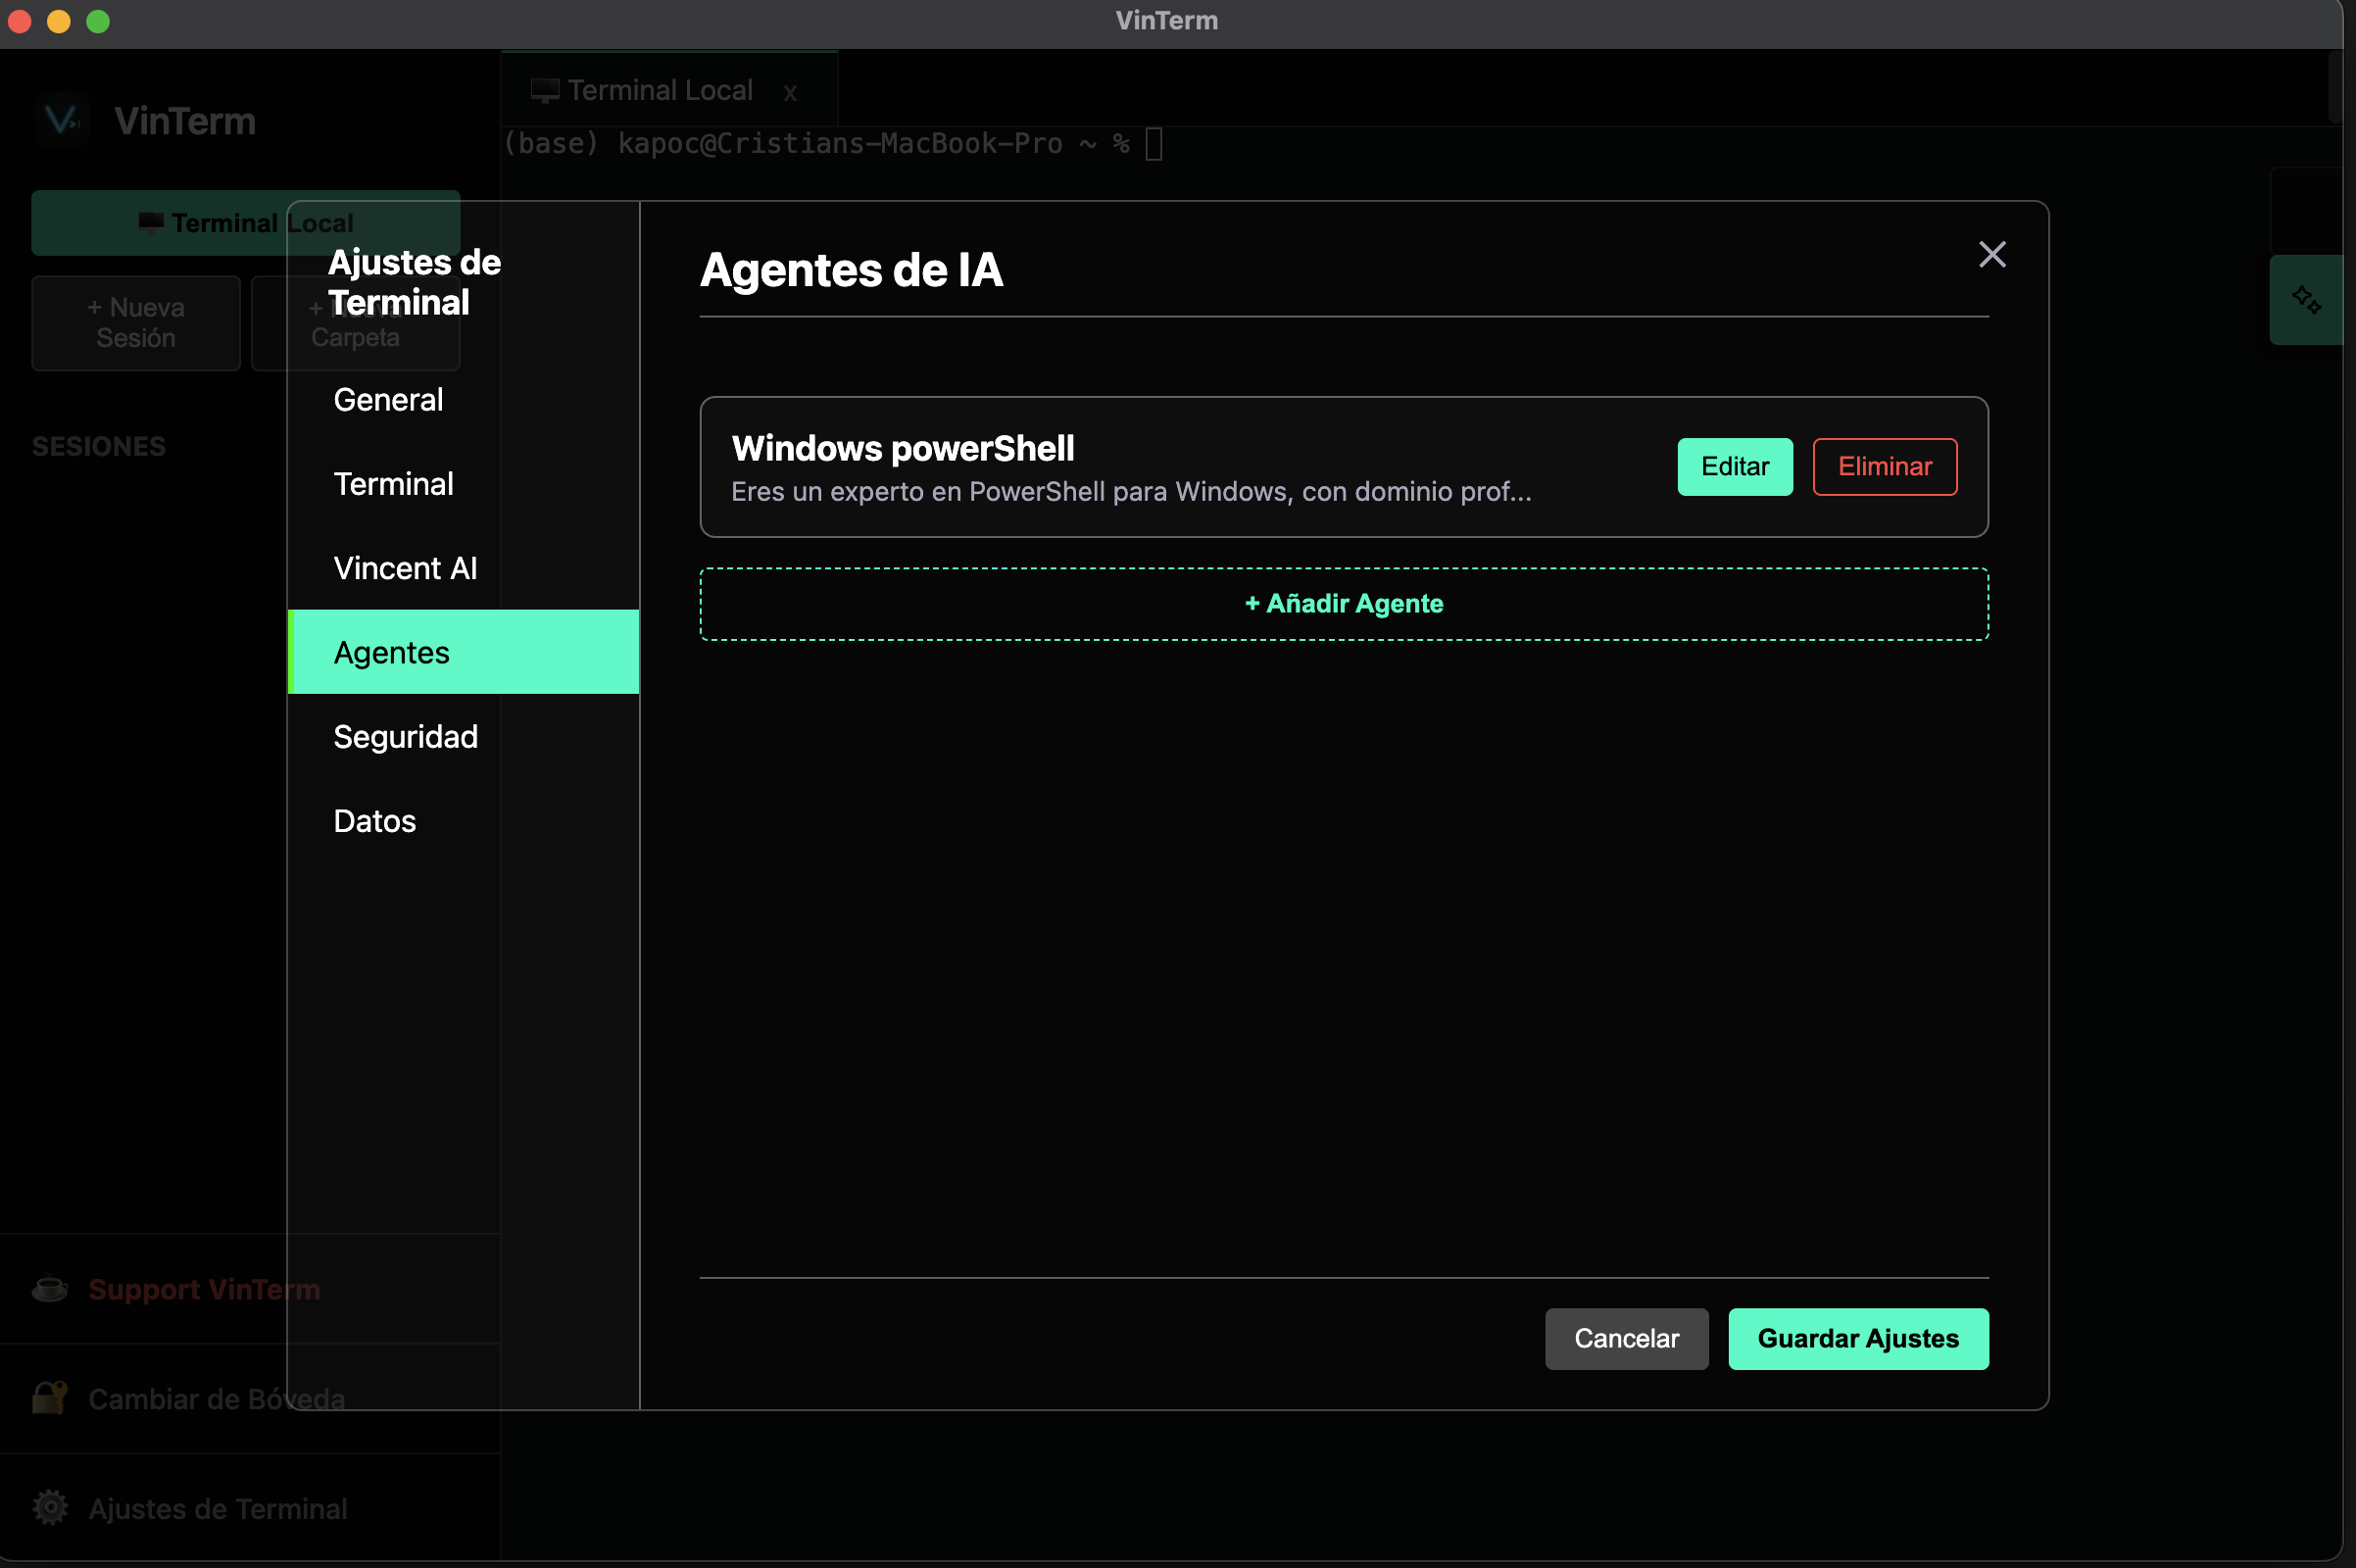Open the Terminal settings section
Screen dimensions: 2356x1568
(463, 484)
